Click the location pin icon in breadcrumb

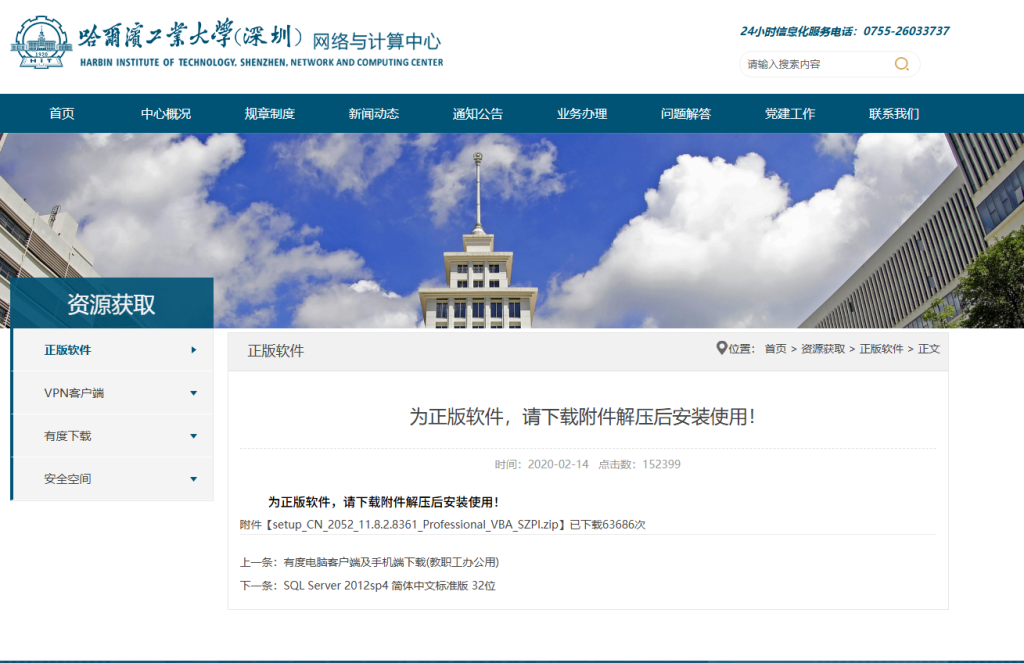[x=722, y=348]
